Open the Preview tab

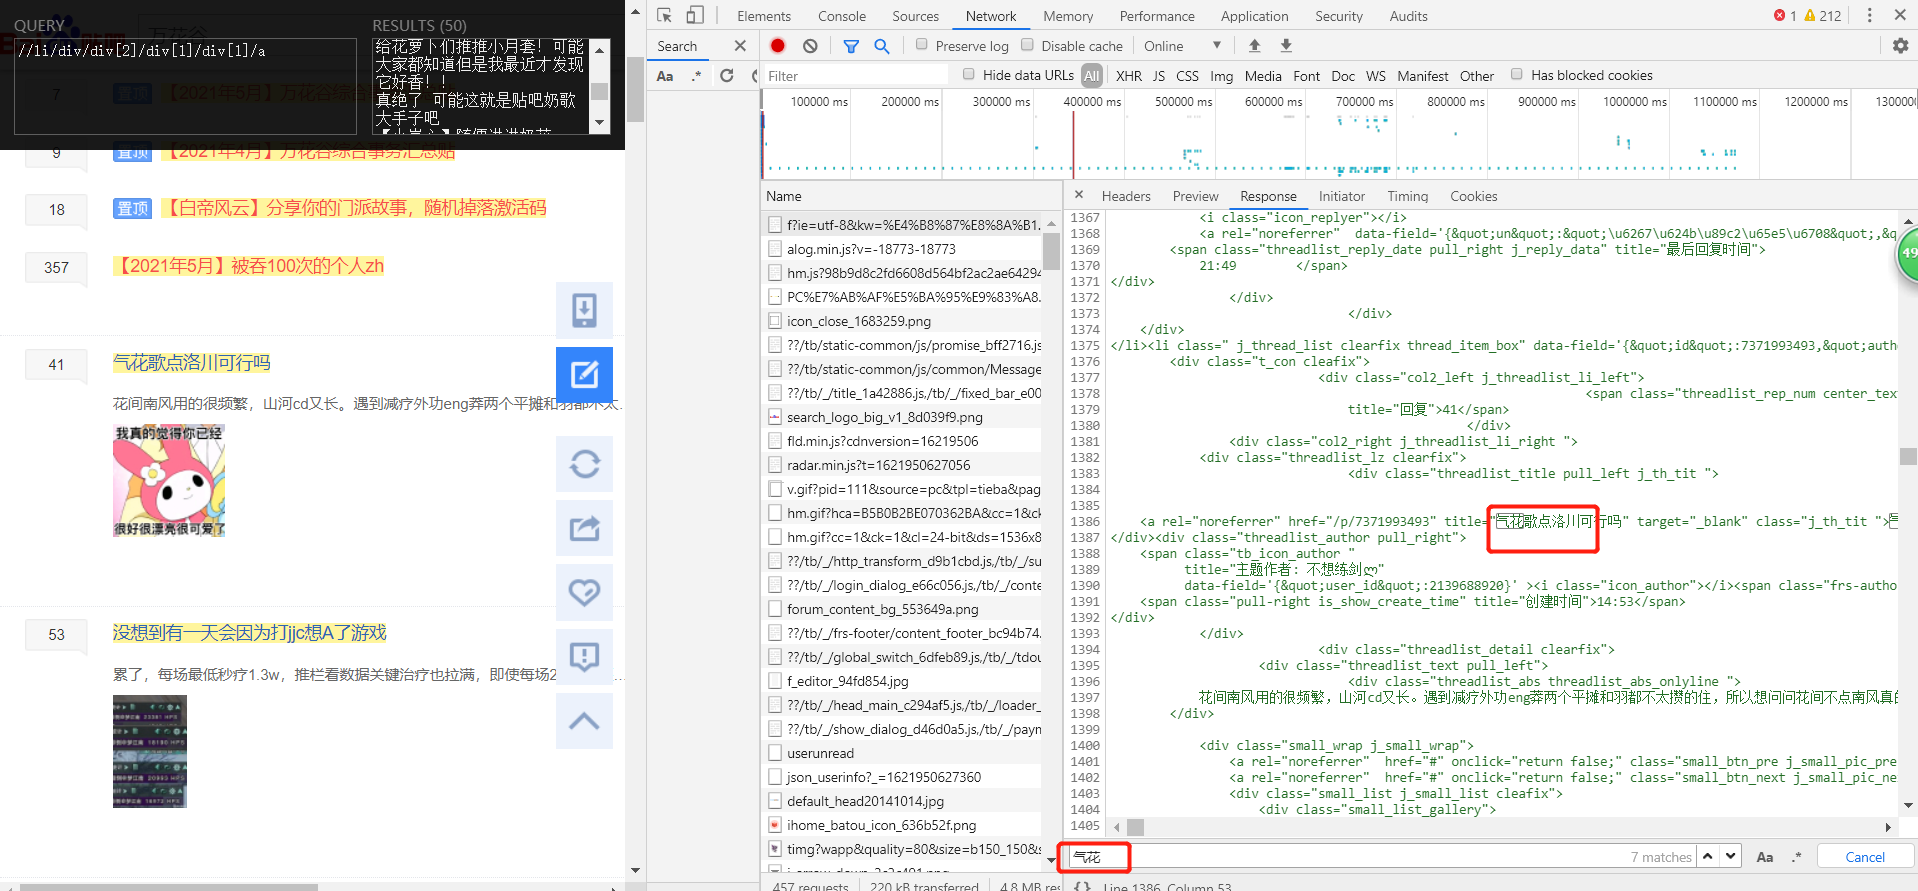coord(1195,196)
